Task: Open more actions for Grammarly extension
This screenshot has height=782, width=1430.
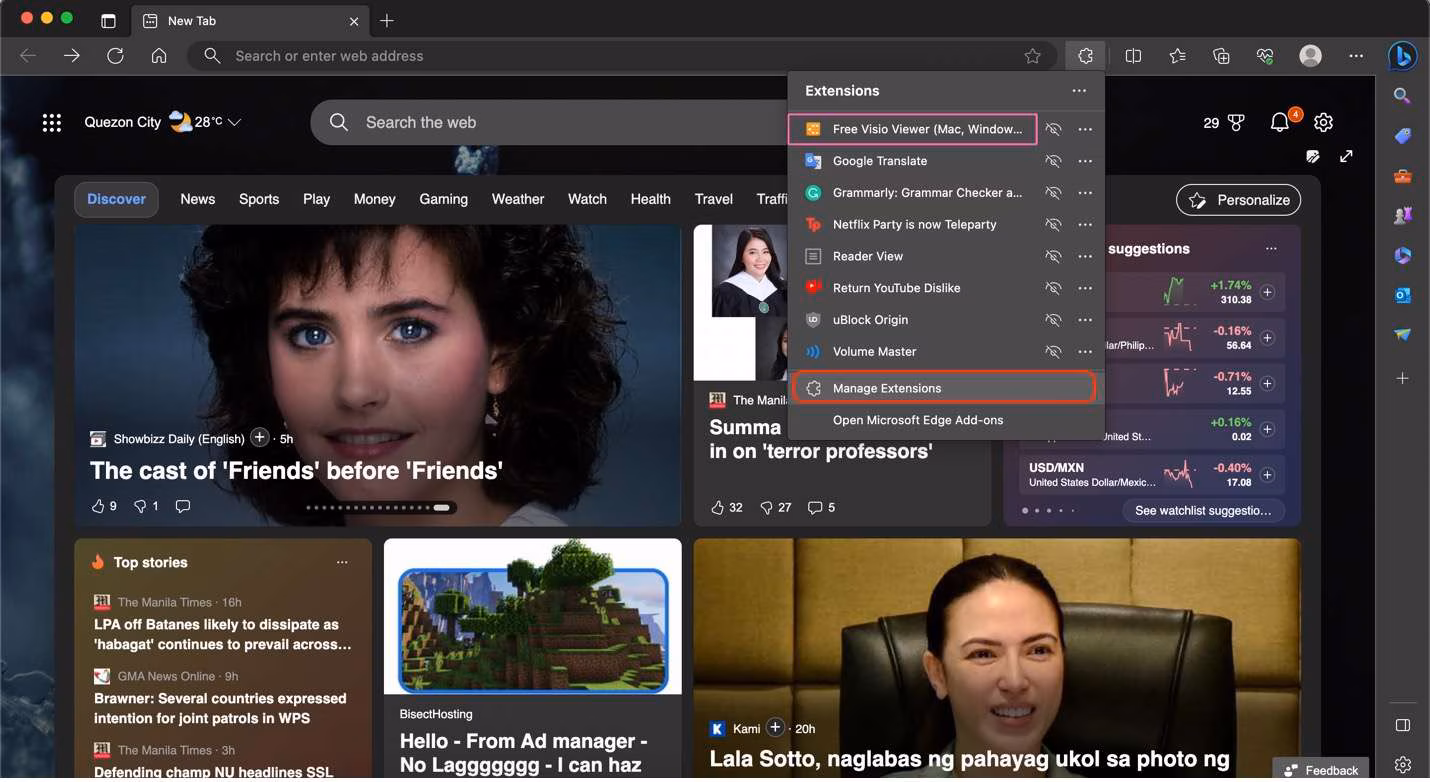Action: click(1085, 193)
